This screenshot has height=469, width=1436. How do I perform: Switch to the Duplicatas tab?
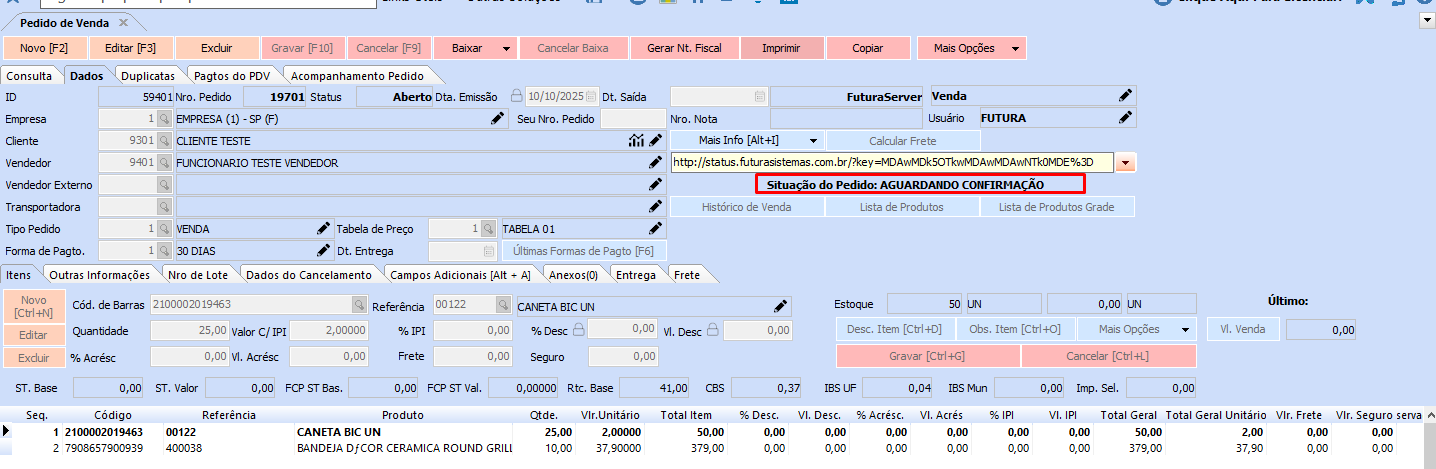click(x=148, y=76)
